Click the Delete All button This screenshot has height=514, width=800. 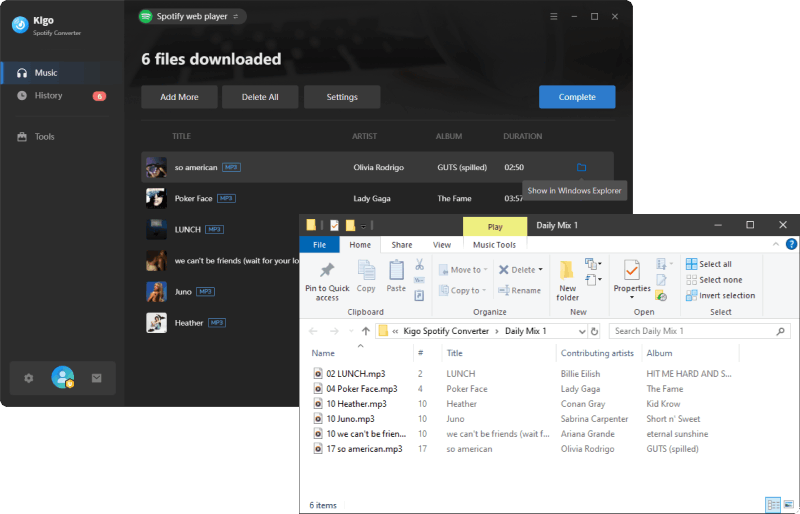260,97
